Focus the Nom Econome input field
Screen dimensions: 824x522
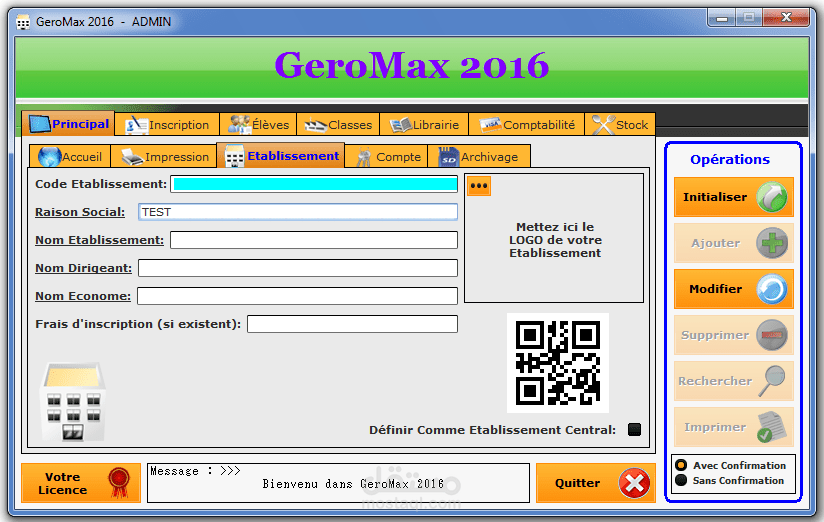(x=297, y=296)
